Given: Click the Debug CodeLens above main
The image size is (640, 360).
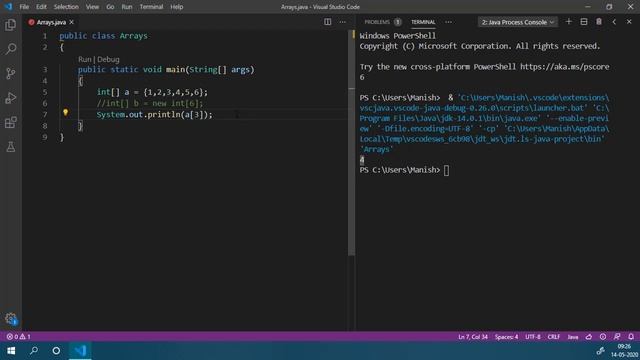Looking at the screenshot, I should 108,59.
